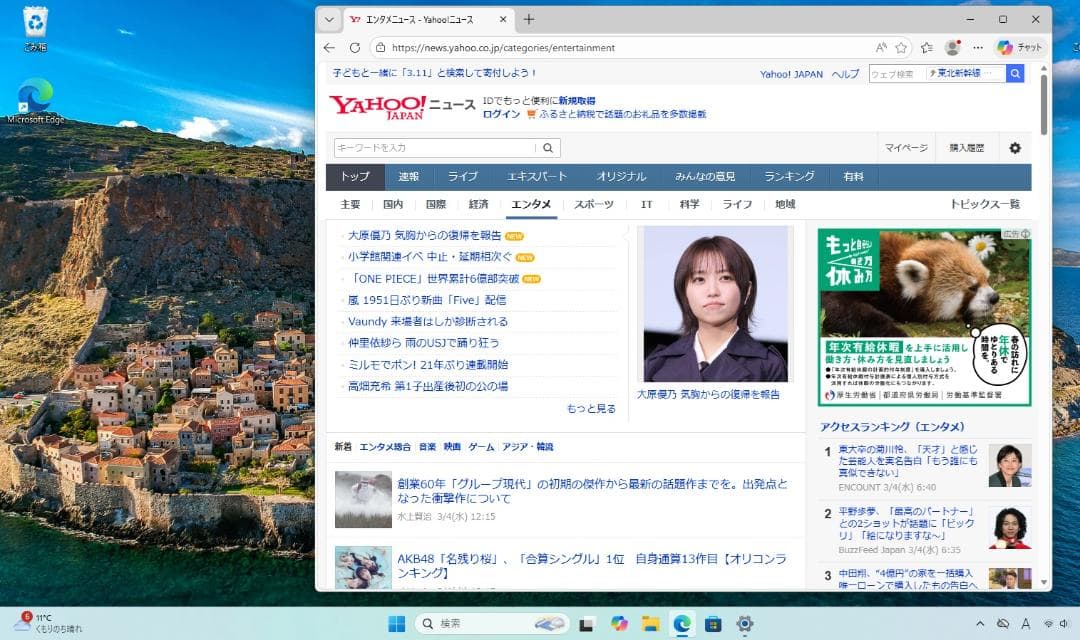Open the ONE PIECE 世界累計6億部突破 headline
1080x640 pixels.
(435, 279)
